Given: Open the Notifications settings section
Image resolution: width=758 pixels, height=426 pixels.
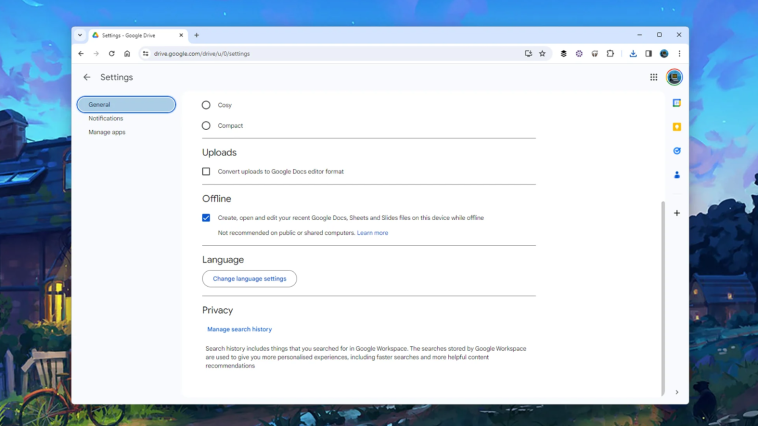Looking at the screenshot, I should click(x=106, y=118).
